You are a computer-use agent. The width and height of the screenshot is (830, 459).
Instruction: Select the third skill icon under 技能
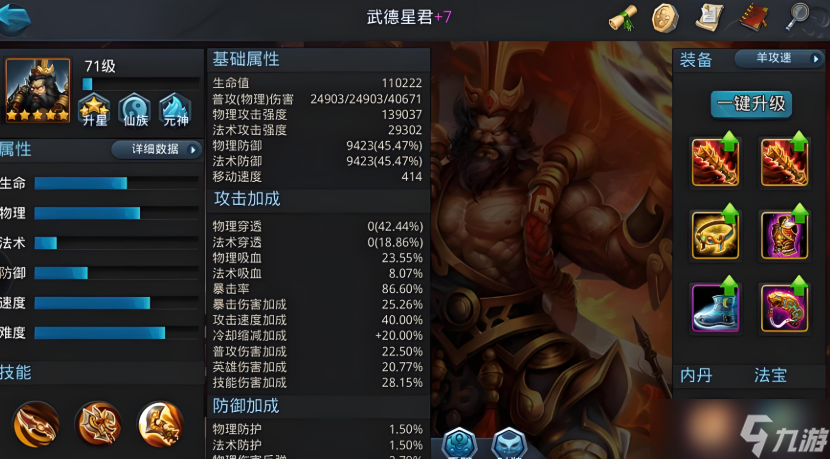point(160,425)
